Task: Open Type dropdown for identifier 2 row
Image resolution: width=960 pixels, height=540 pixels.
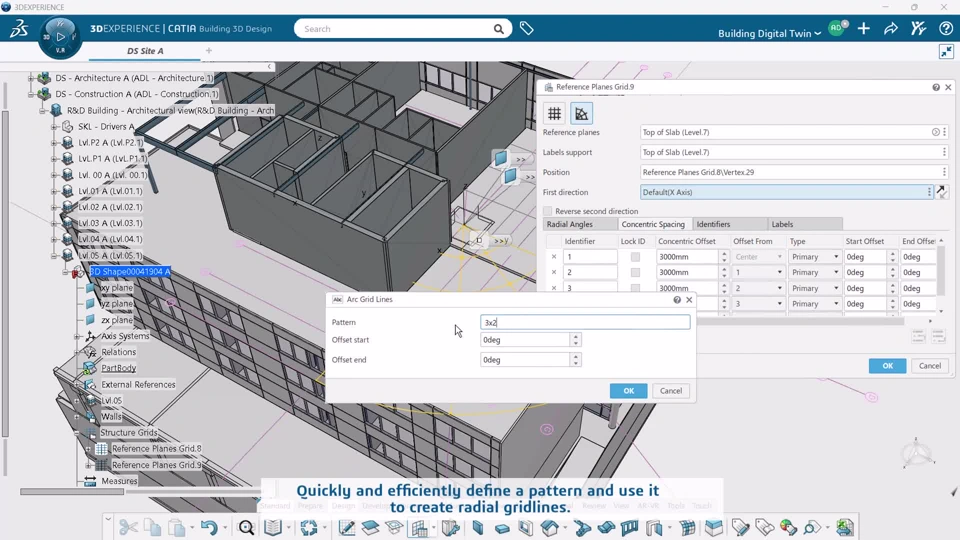Action: (836, 272)
